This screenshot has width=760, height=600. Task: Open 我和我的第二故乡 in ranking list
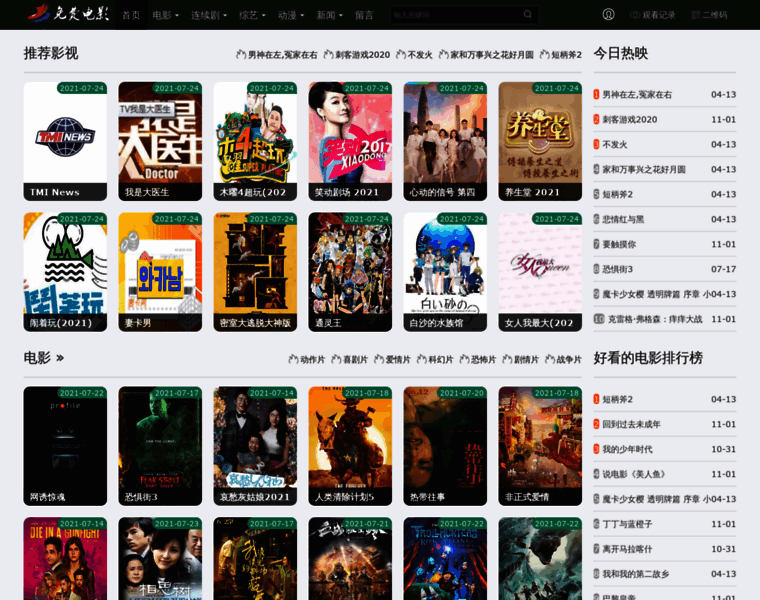[635, 574]
